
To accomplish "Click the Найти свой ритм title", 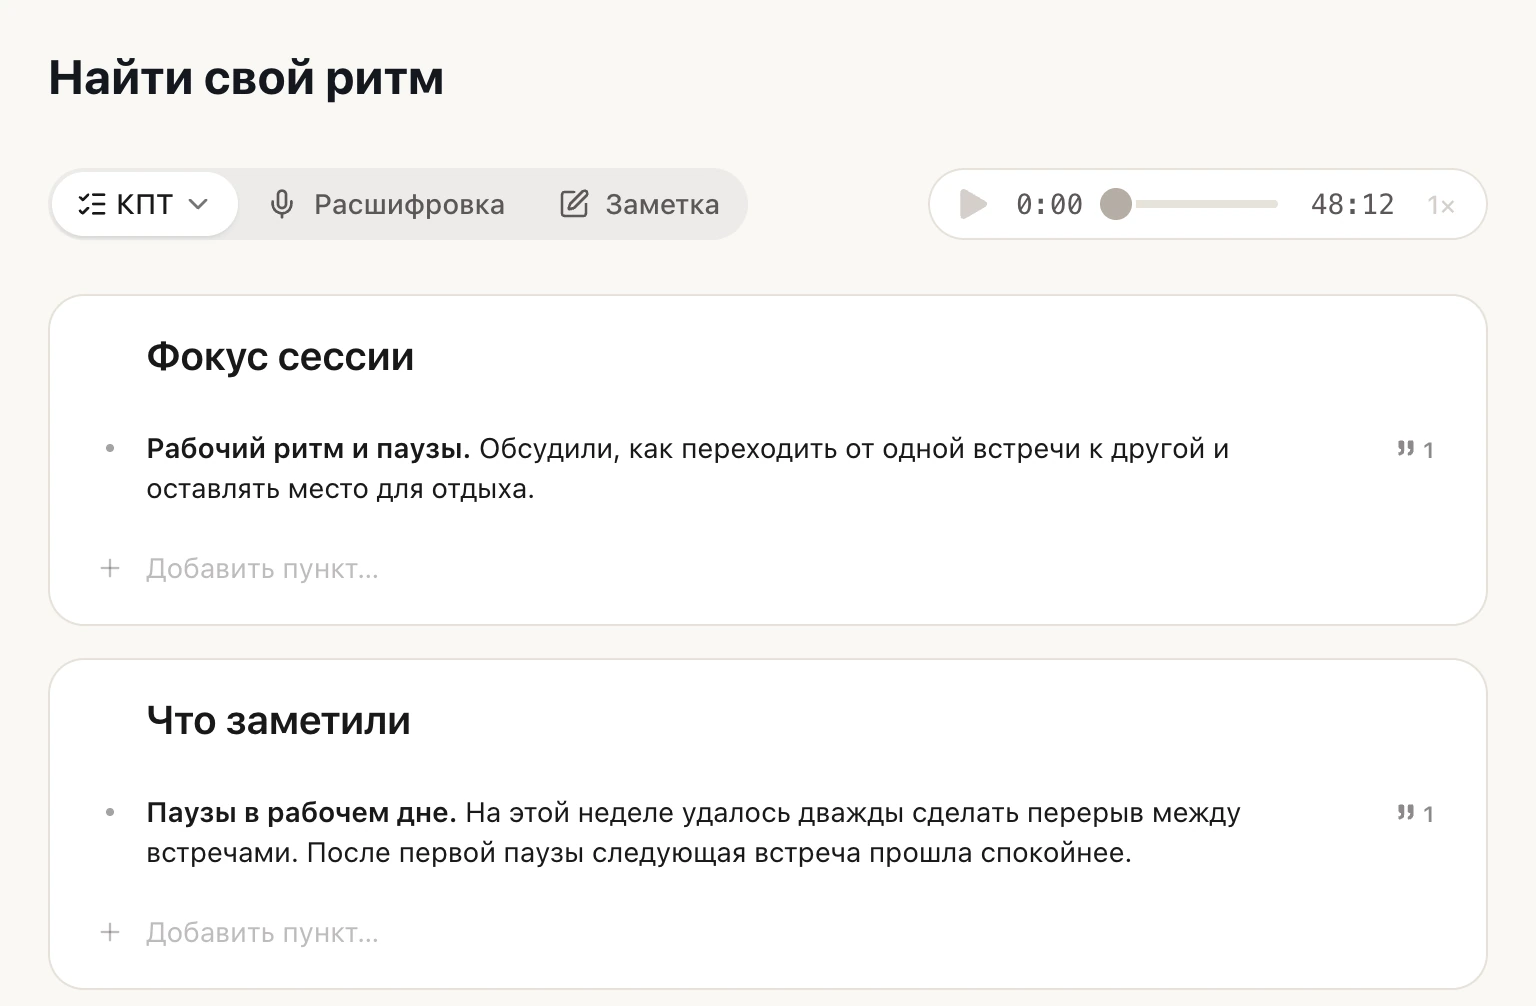I will click(x=246, y=78).
